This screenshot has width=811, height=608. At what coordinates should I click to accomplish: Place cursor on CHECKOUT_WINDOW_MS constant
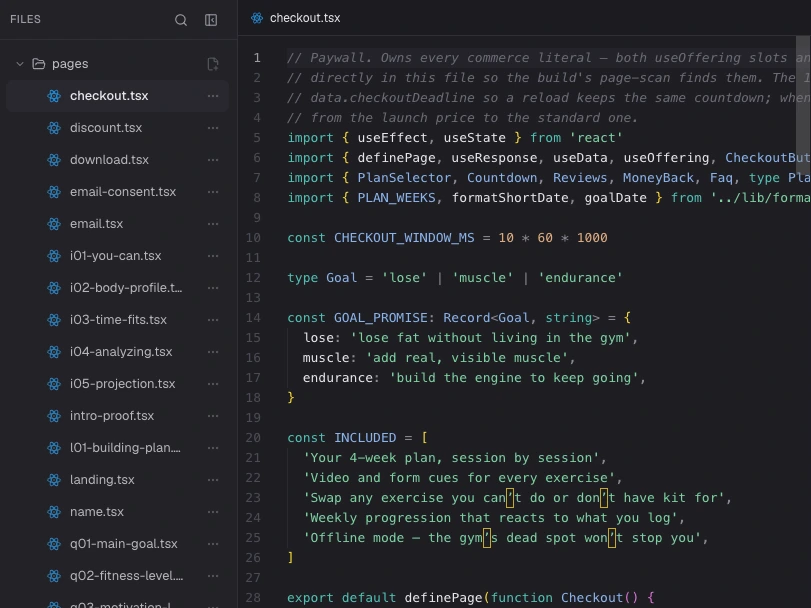click(x=404, y=238)
